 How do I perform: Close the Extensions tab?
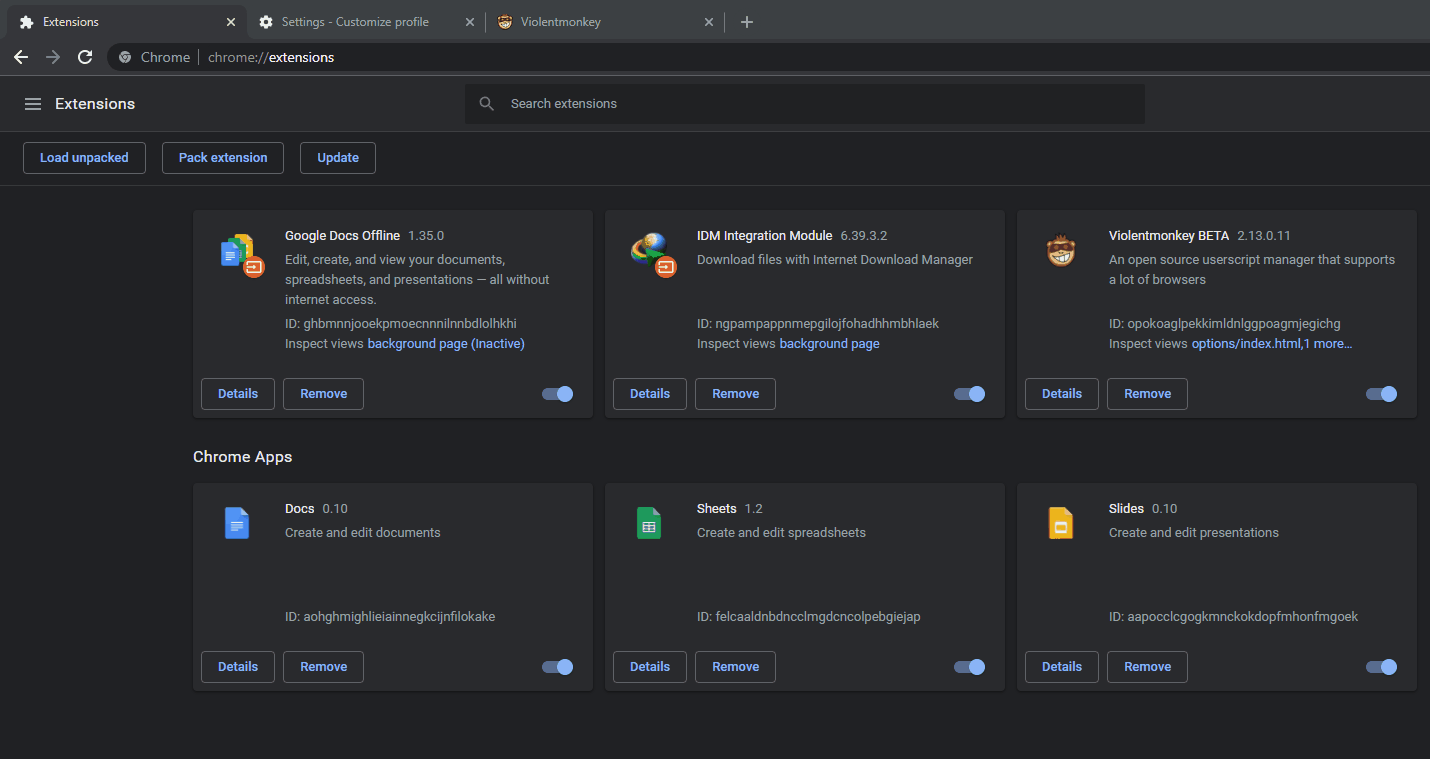click(231, 22)
